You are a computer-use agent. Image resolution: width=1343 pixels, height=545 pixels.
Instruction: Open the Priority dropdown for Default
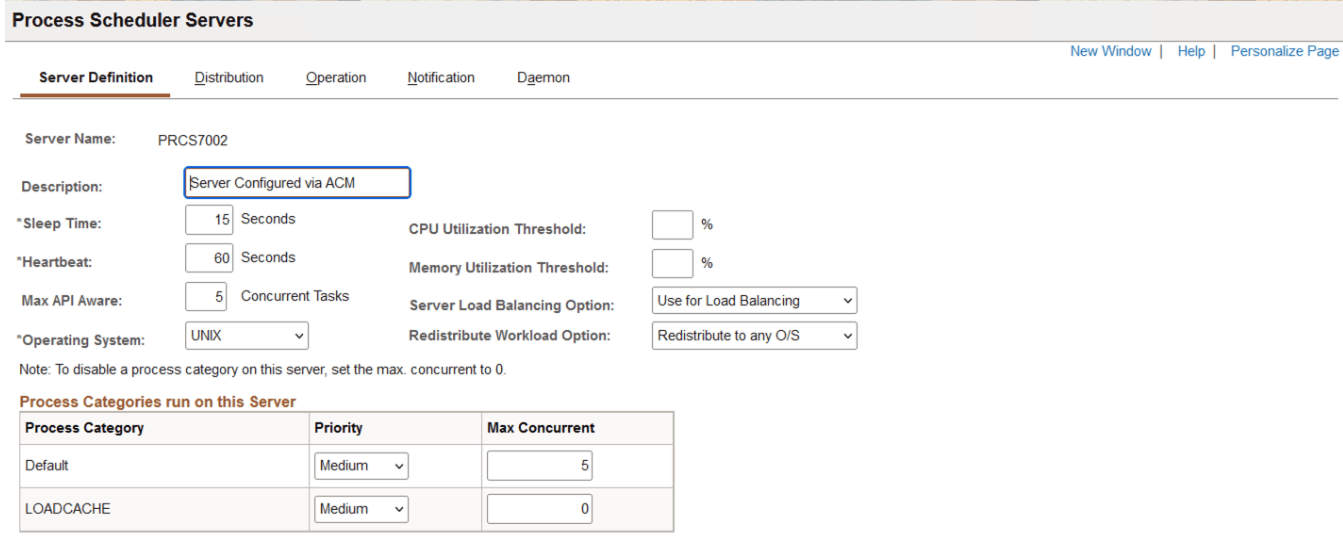click(361, 466)
